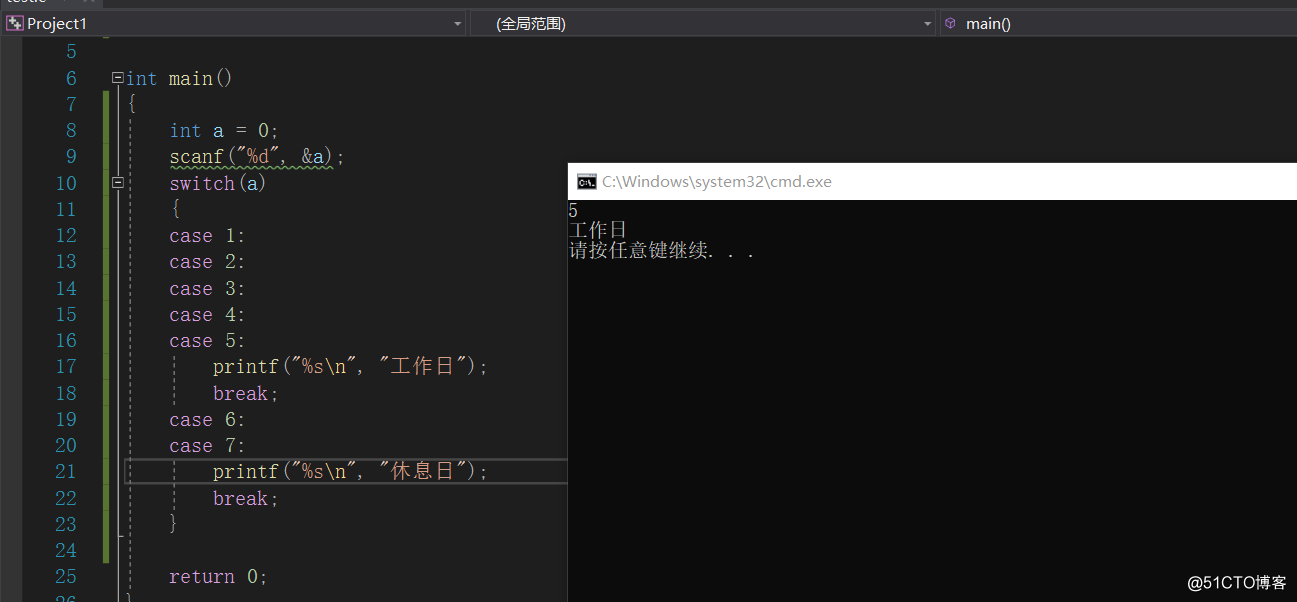Click the cmd.exe window title icon
Screen dimensions: 1297x602
coord(587,181)
